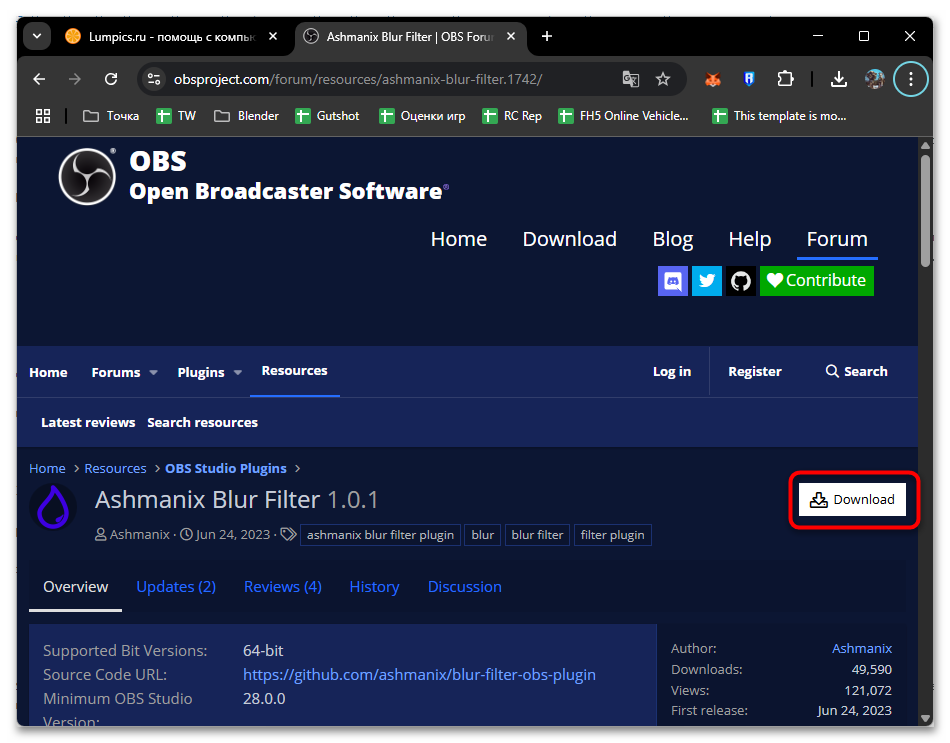Open the Twitter icon link
The width and height of the screenshot is (950, 743).
click(x=707, y=281)
